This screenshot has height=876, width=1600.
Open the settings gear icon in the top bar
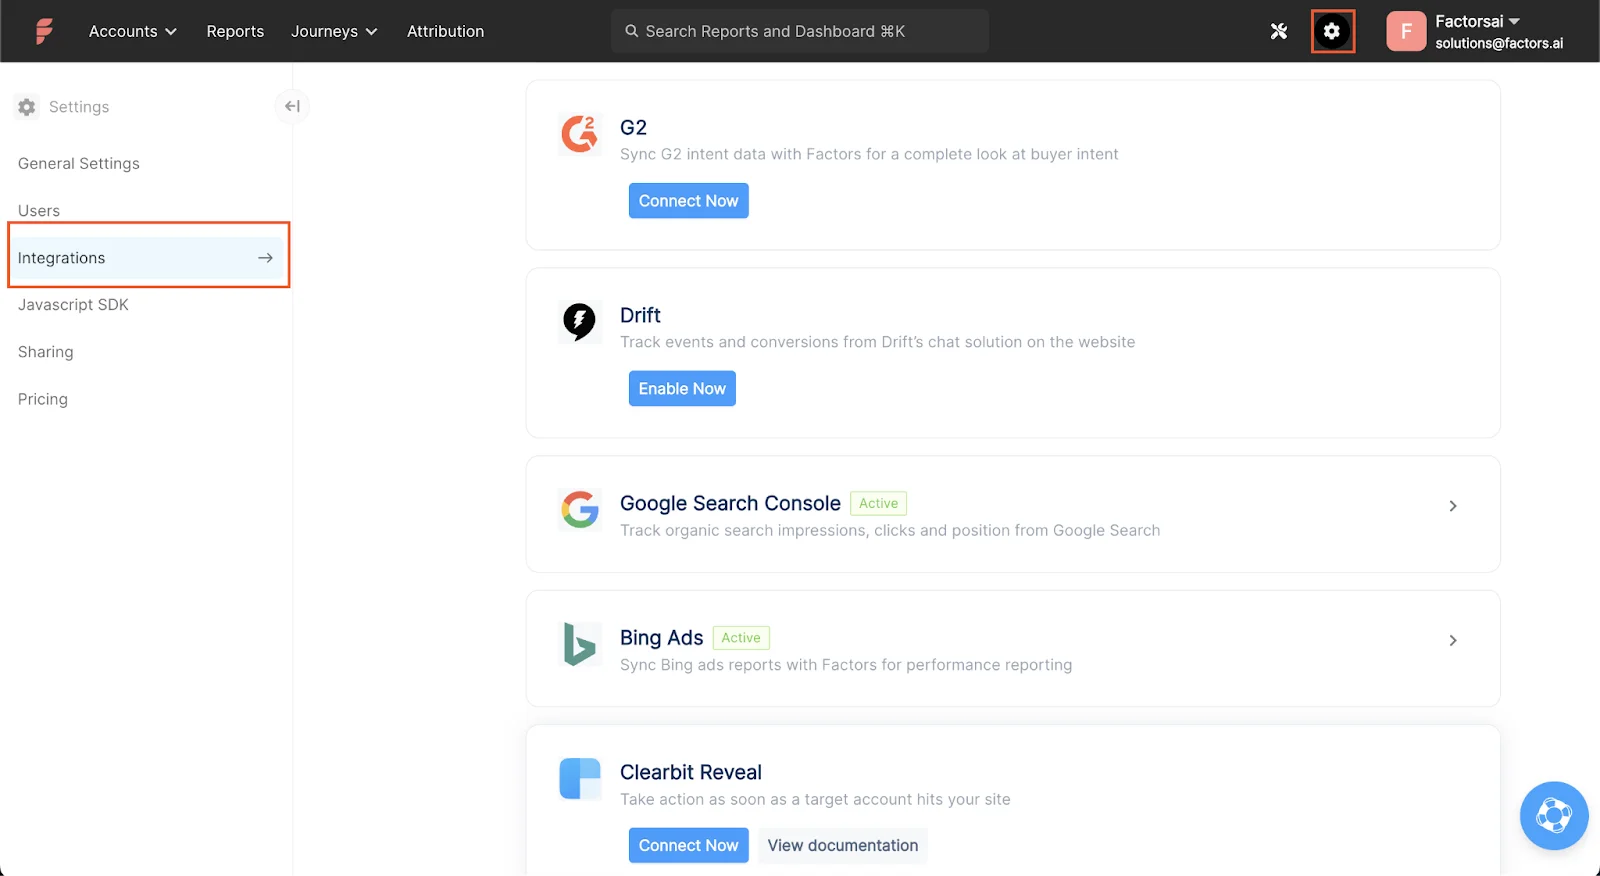(1332, 31)
